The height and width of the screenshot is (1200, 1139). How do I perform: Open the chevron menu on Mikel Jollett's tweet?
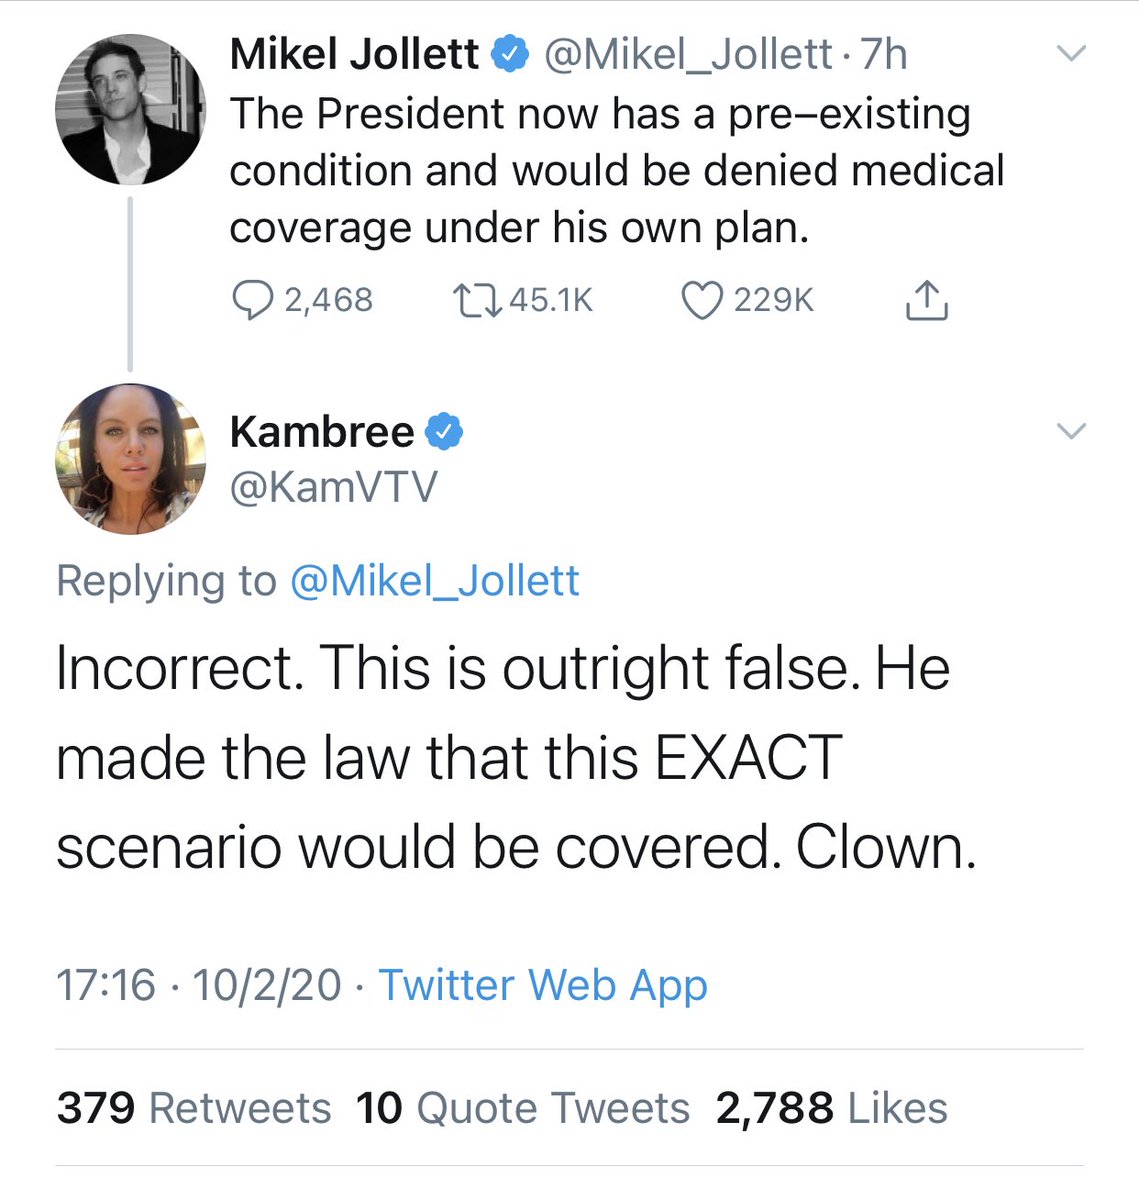1071,54
